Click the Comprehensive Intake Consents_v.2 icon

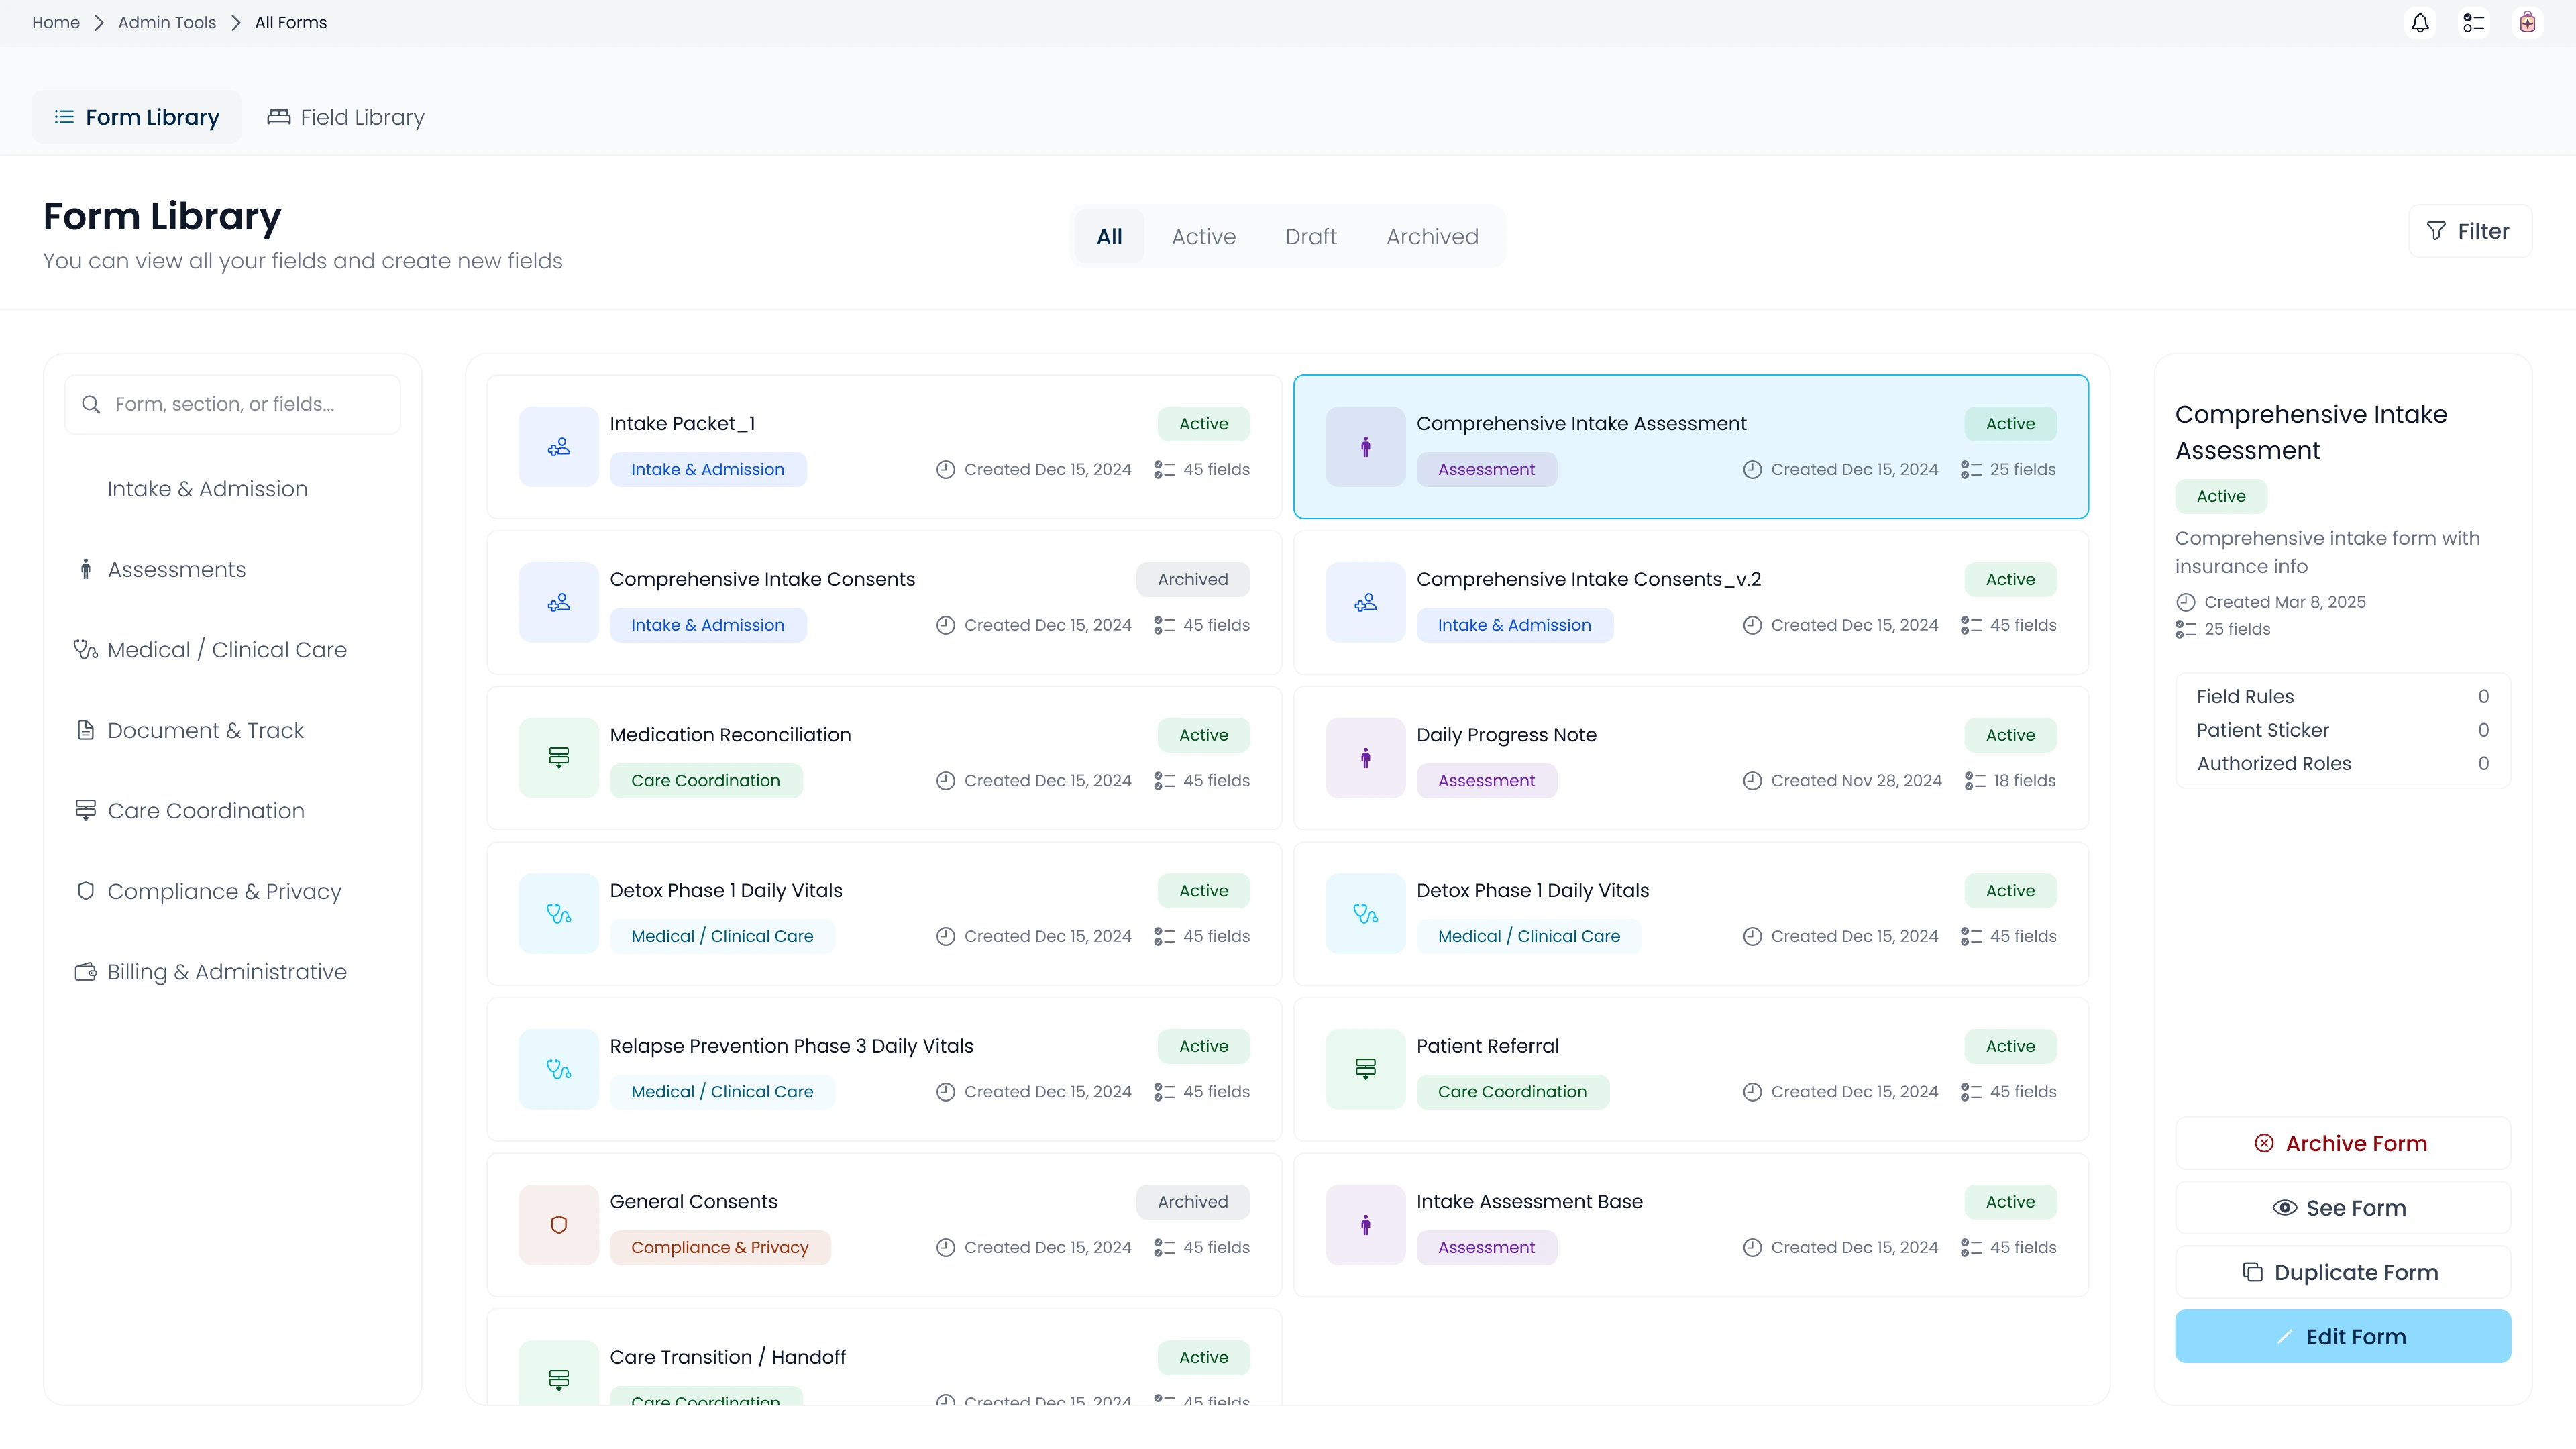coord(1365,602)
